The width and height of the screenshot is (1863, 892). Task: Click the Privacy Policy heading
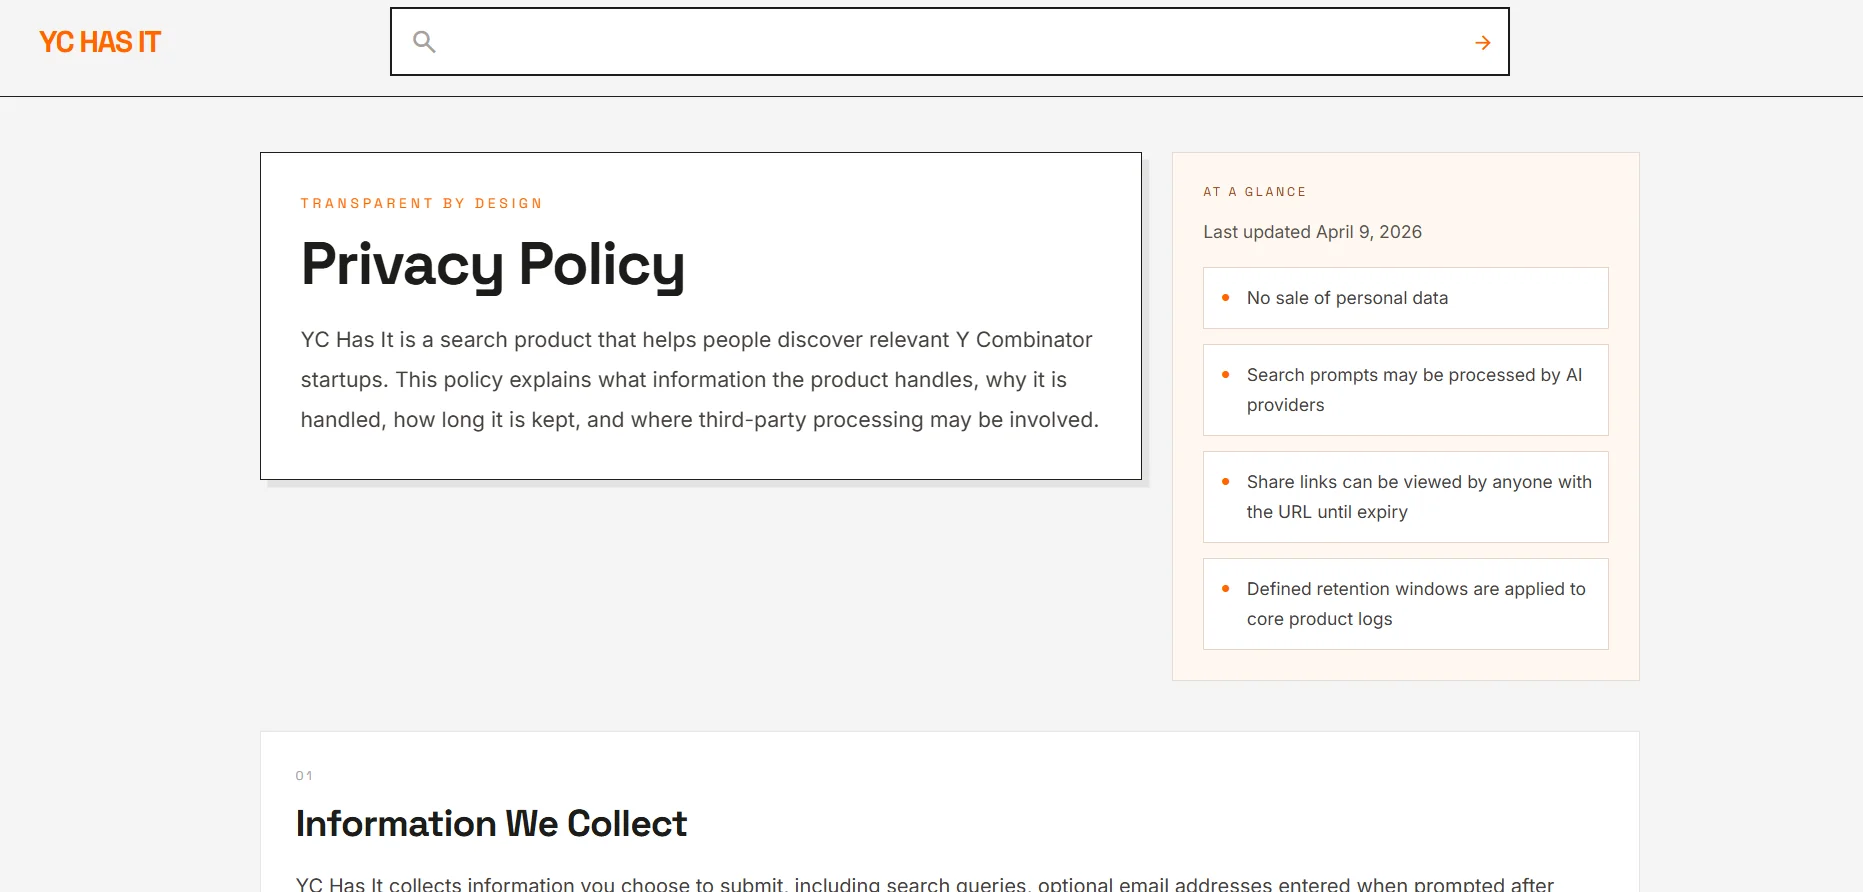[493, 264]
